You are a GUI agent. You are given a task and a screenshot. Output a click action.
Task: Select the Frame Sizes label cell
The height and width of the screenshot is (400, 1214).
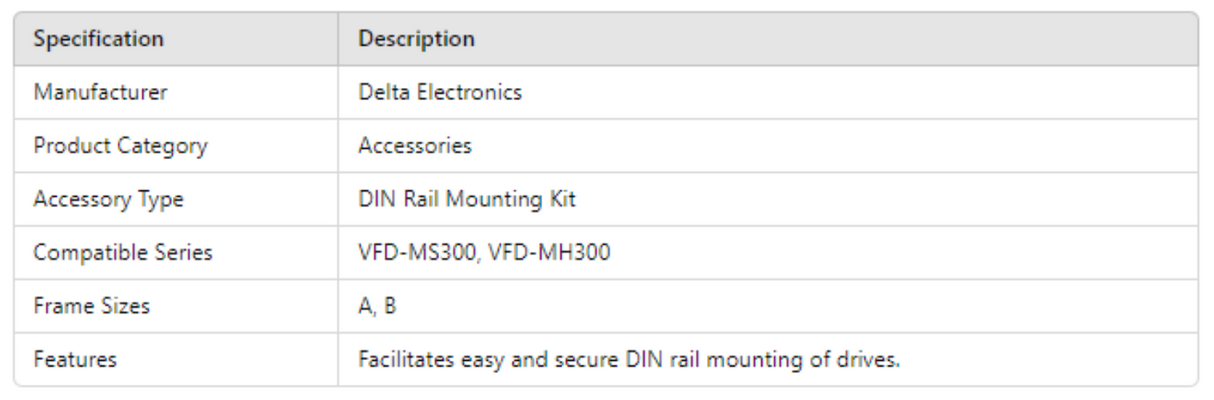91,306
